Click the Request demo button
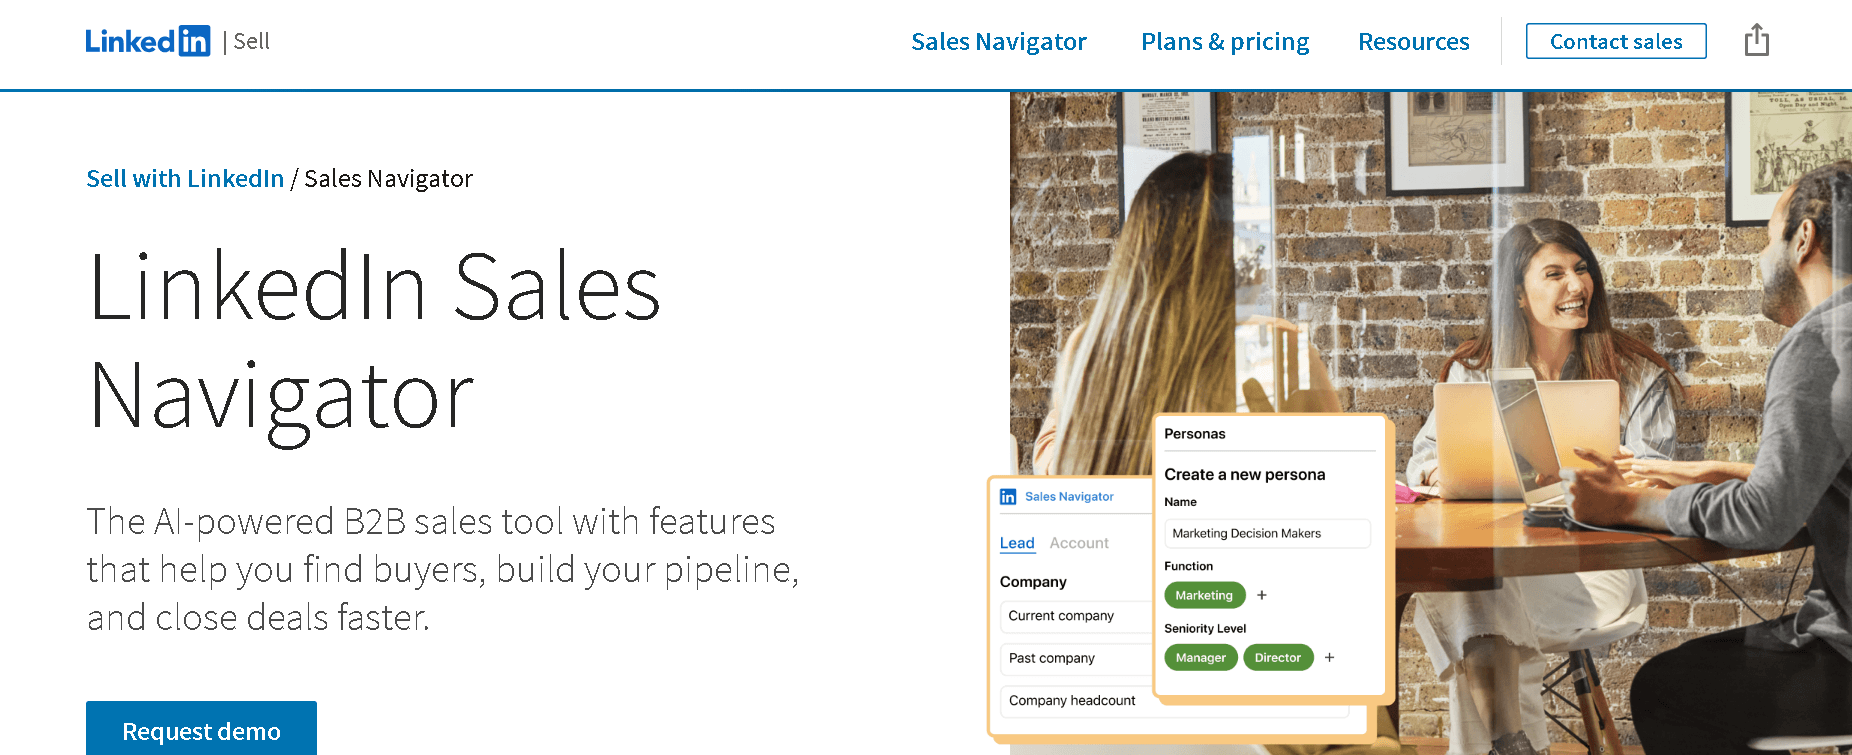 (x=200, y=731)
